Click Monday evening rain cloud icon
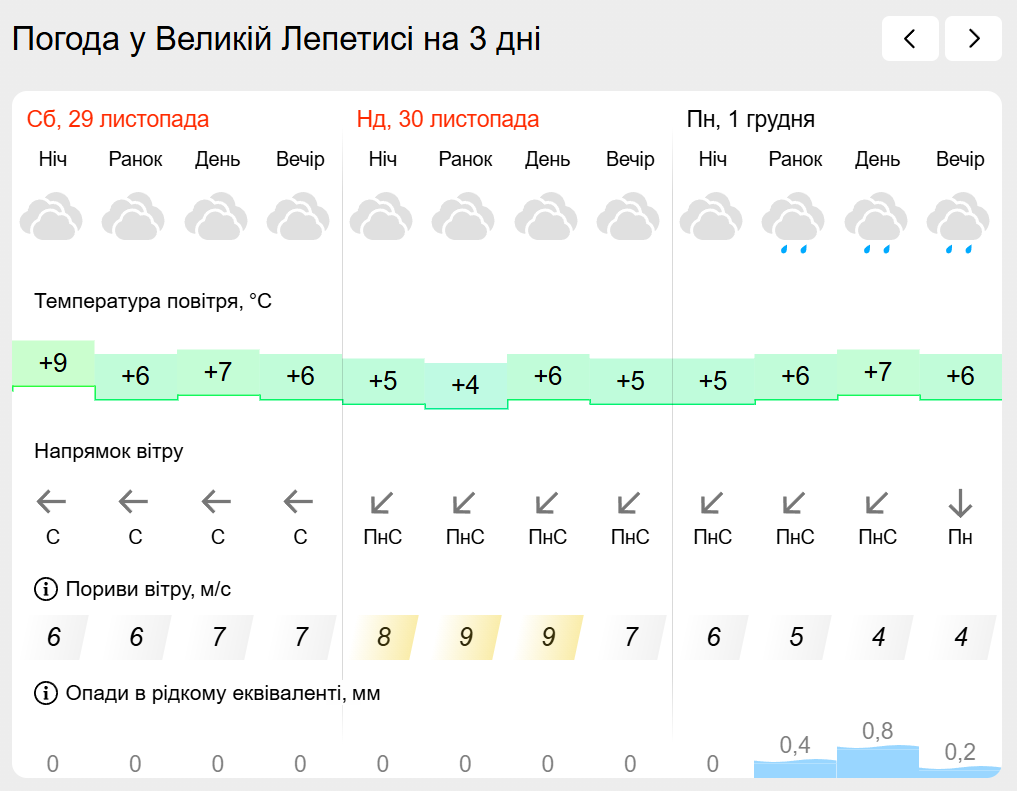This screenshot has width=1017, height=791. pos(959,224)
